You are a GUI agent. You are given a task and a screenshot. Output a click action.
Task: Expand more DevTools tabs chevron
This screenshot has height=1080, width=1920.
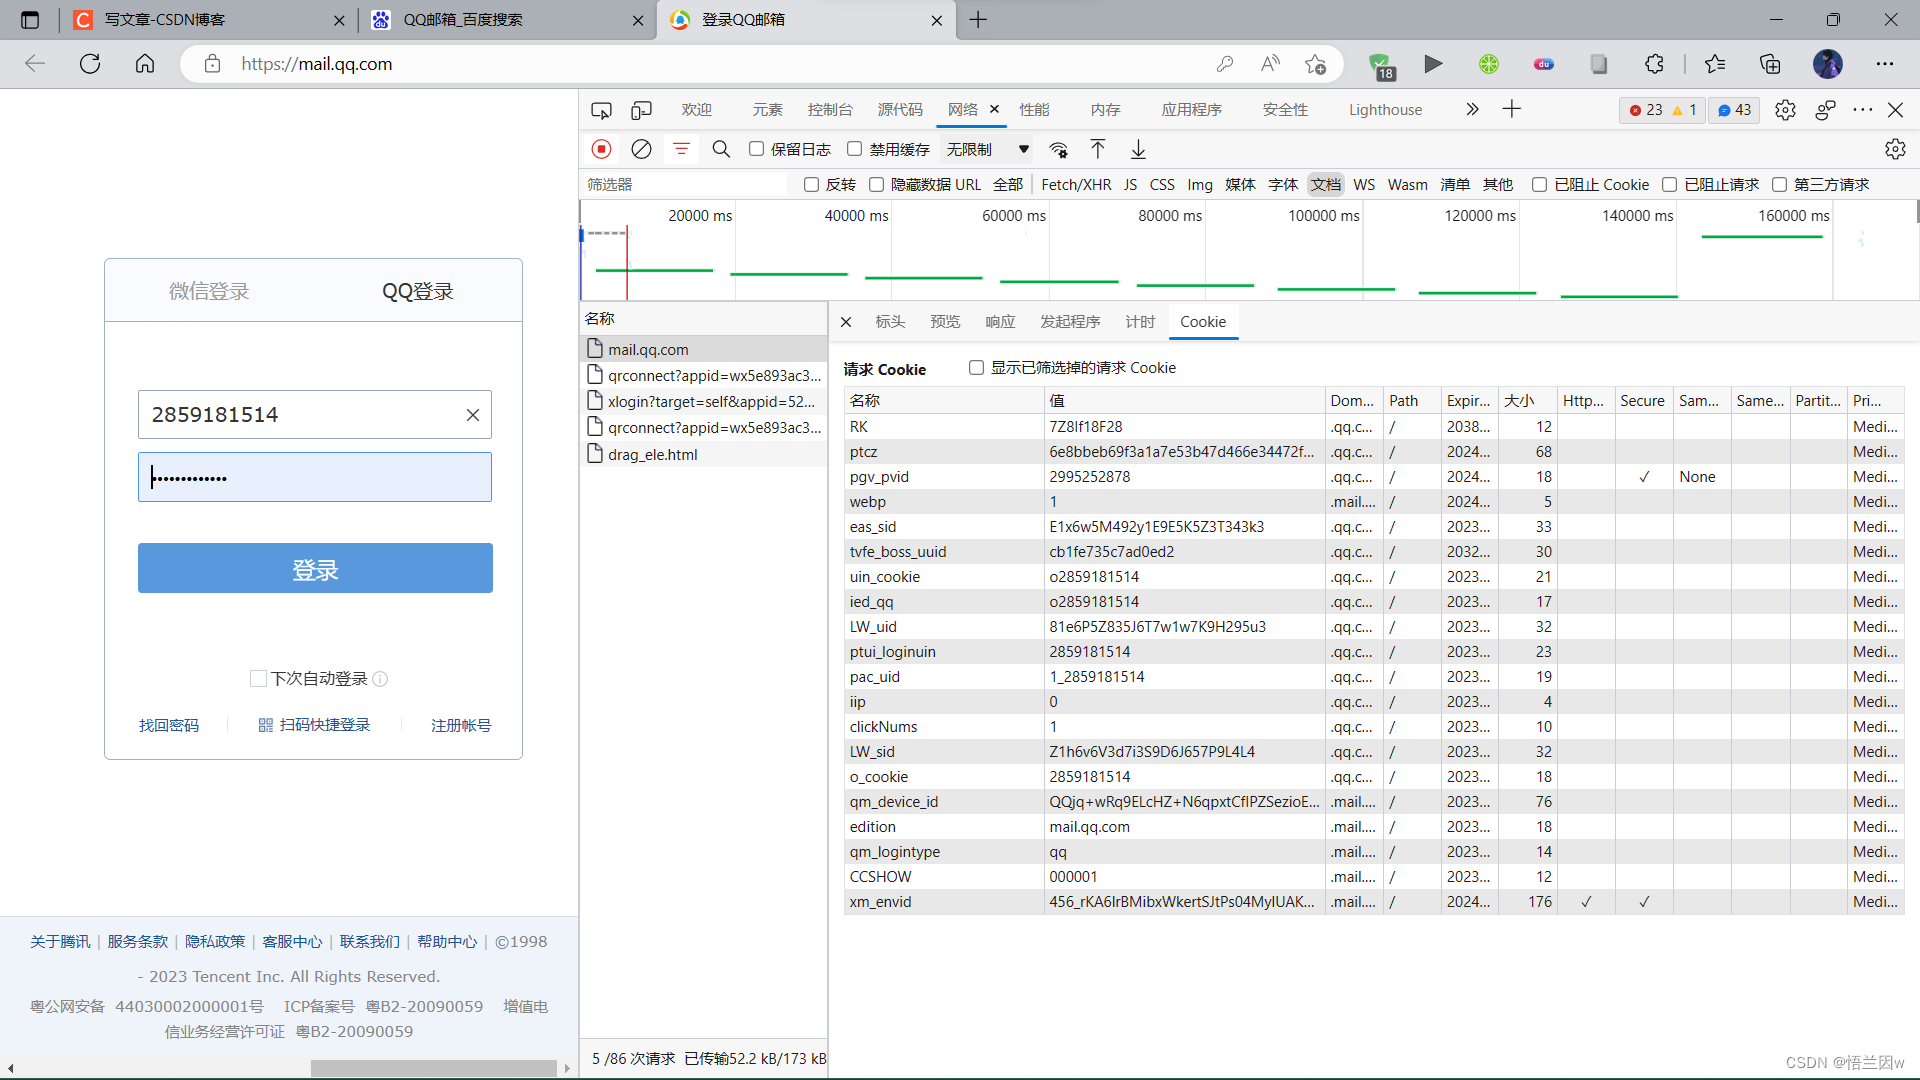(1472, 110)
